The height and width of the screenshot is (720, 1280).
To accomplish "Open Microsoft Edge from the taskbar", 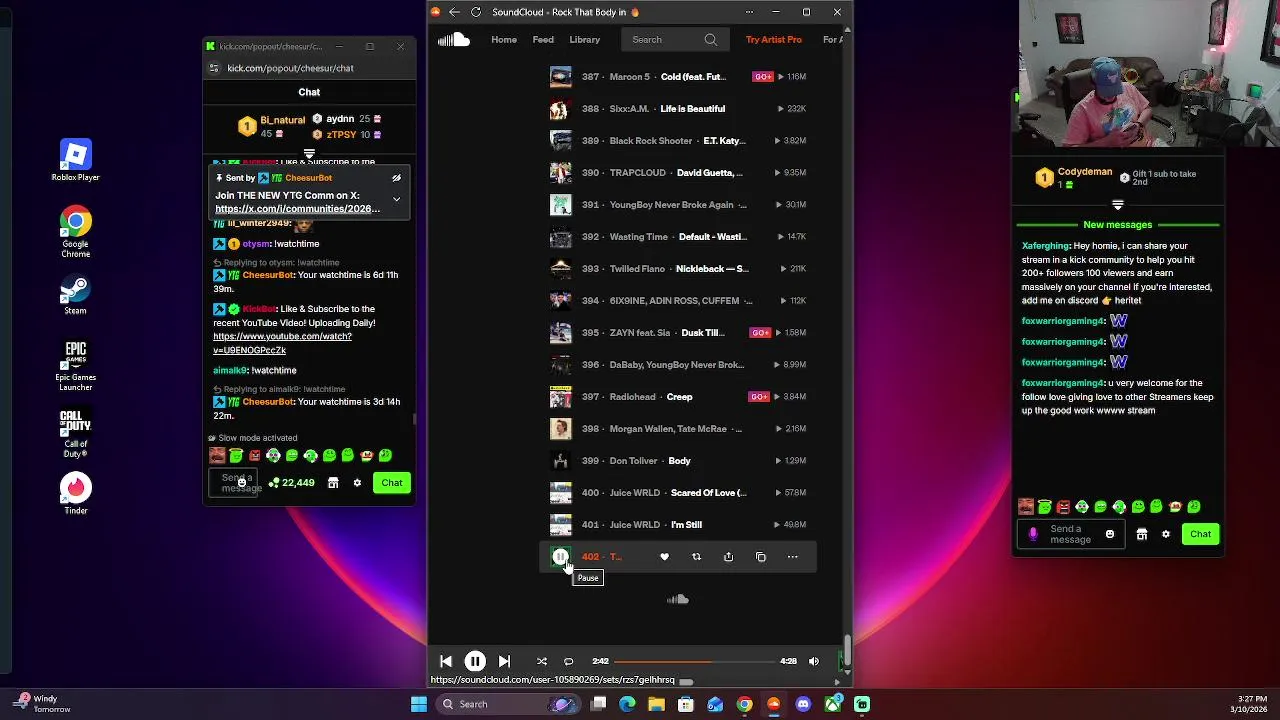I will (x=627, y=704).
